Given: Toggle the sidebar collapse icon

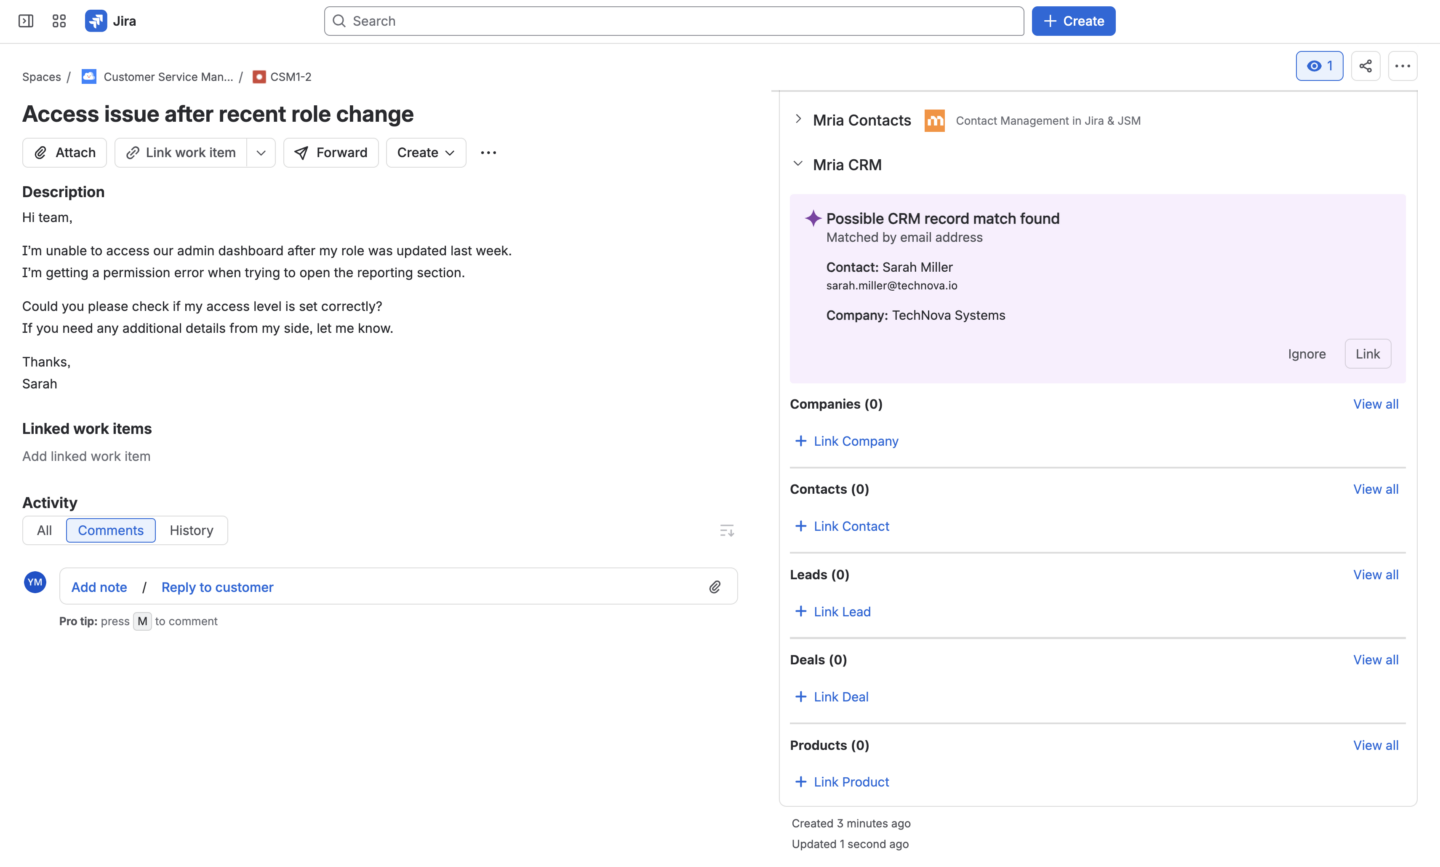Looking at the screenshot, I should click(x=26, y=21).
